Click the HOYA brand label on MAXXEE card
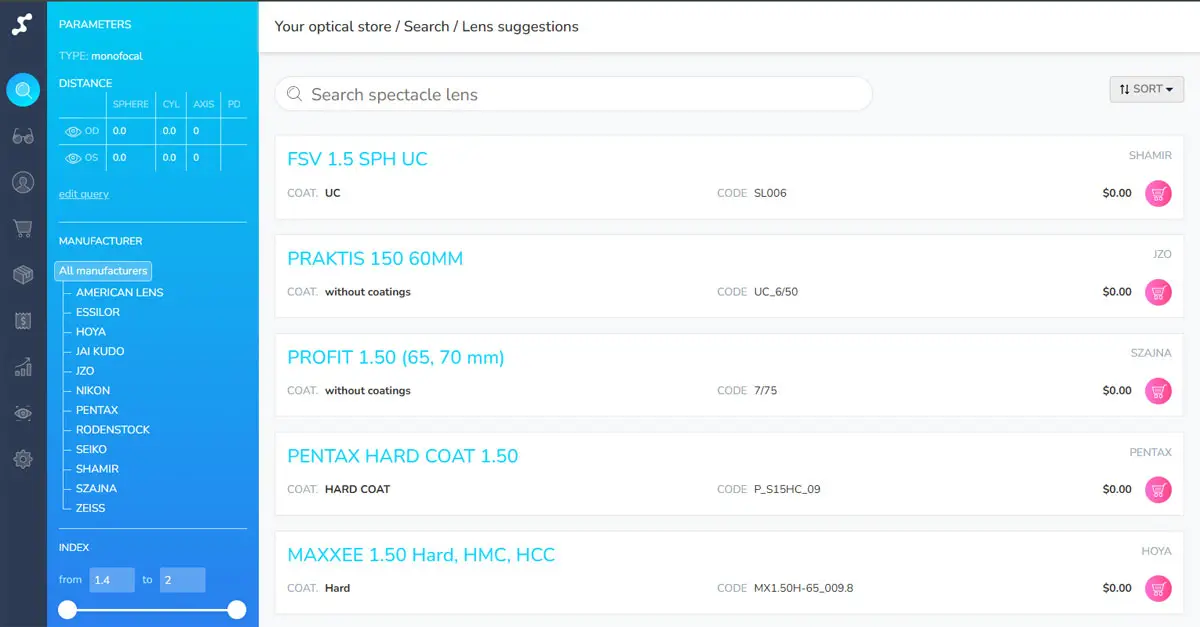 pyautogui.click(x=1157, y=551)
